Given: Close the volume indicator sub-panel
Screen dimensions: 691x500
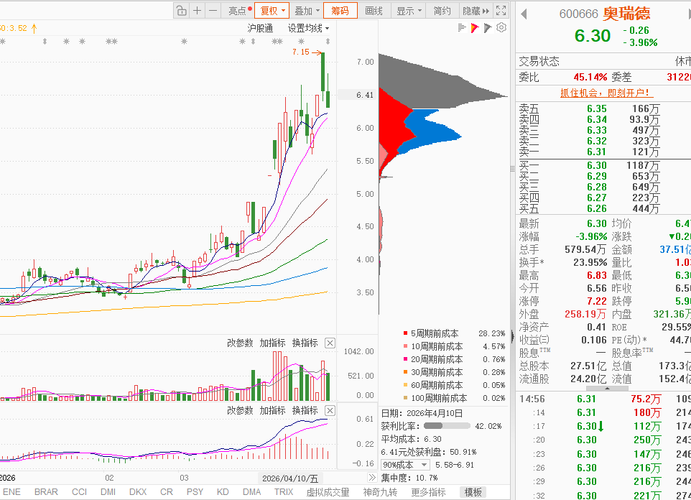Looking at the screenshot, I should [x=330, y=343].
